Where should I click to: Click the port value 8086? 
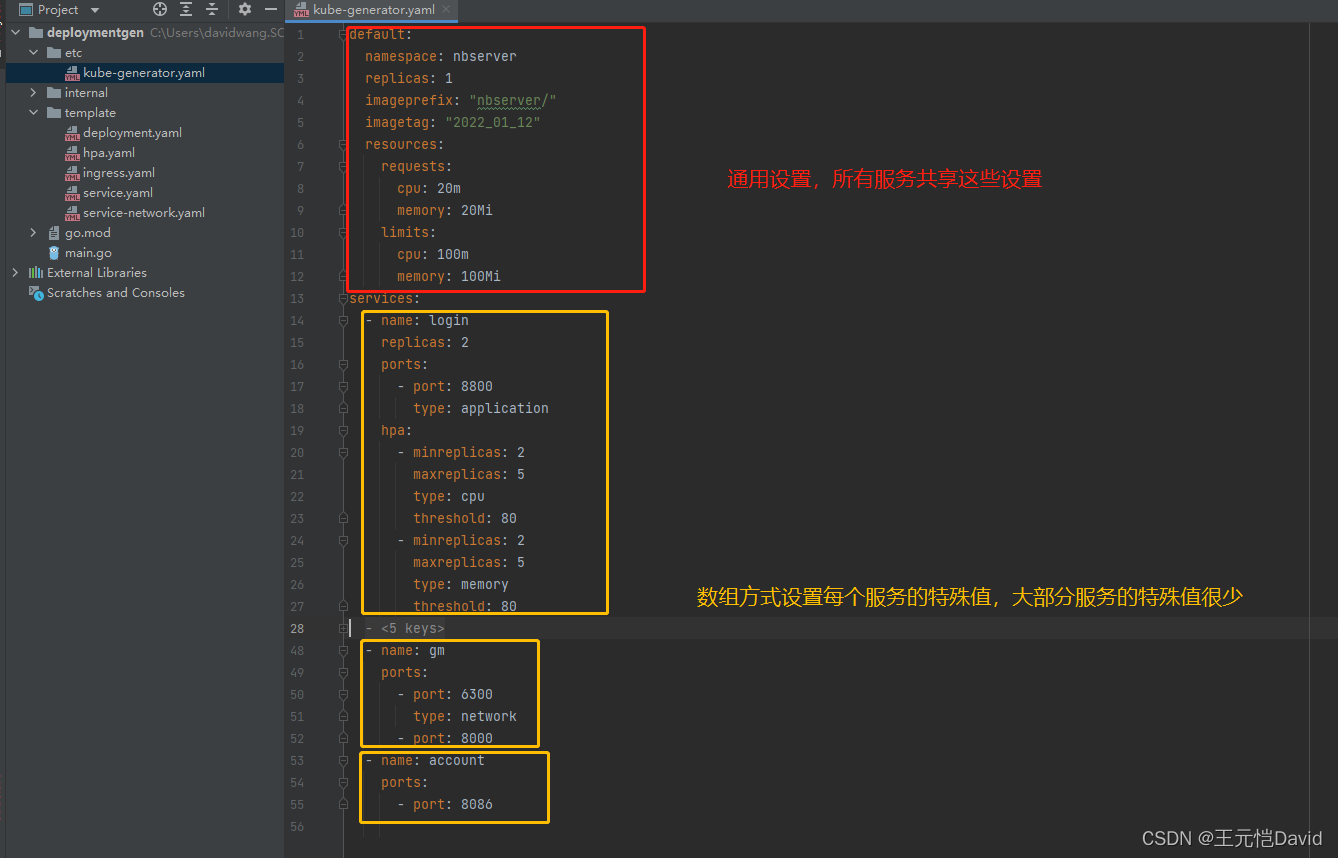(x=477, y=805)
